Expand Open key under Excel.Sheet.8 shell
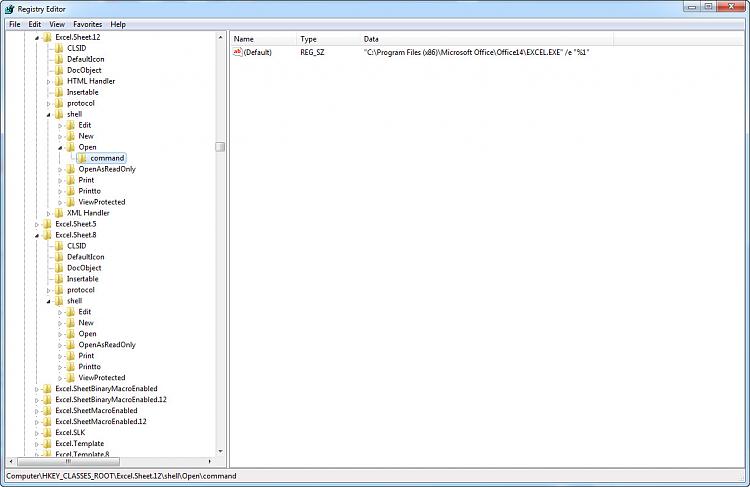Image resolution: width=750 pixels, height=487 pixels. click(60, 334)
